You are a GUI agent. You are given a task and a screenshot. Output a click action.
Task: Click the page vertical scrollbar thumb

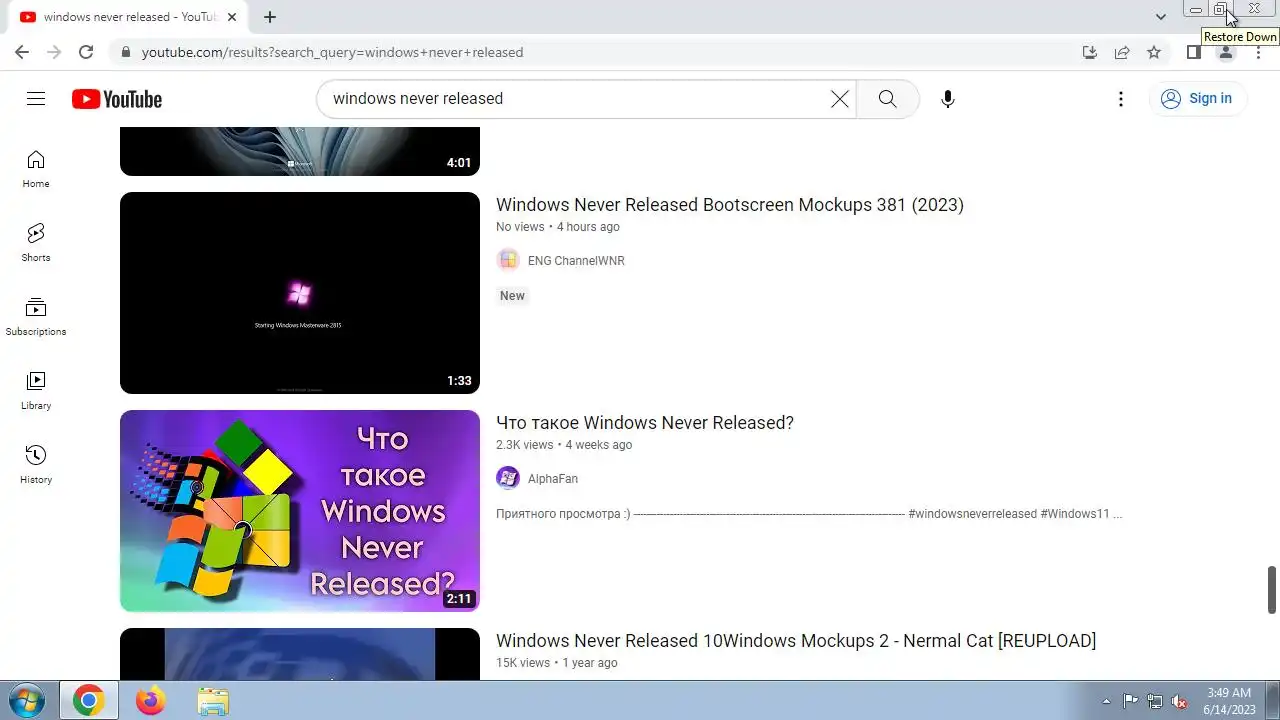coord(1272,590)
